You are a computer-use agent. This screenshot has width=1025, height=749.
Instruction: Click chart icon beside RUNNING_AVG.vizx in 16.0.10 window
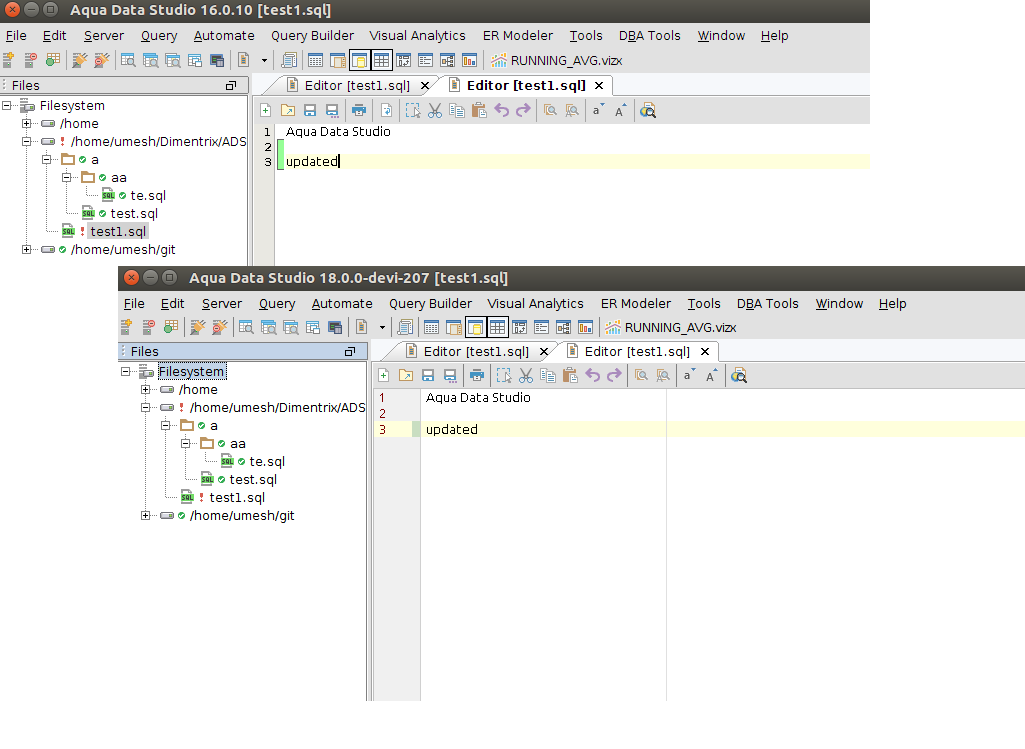pyautogui.click(x=499, y=60)
